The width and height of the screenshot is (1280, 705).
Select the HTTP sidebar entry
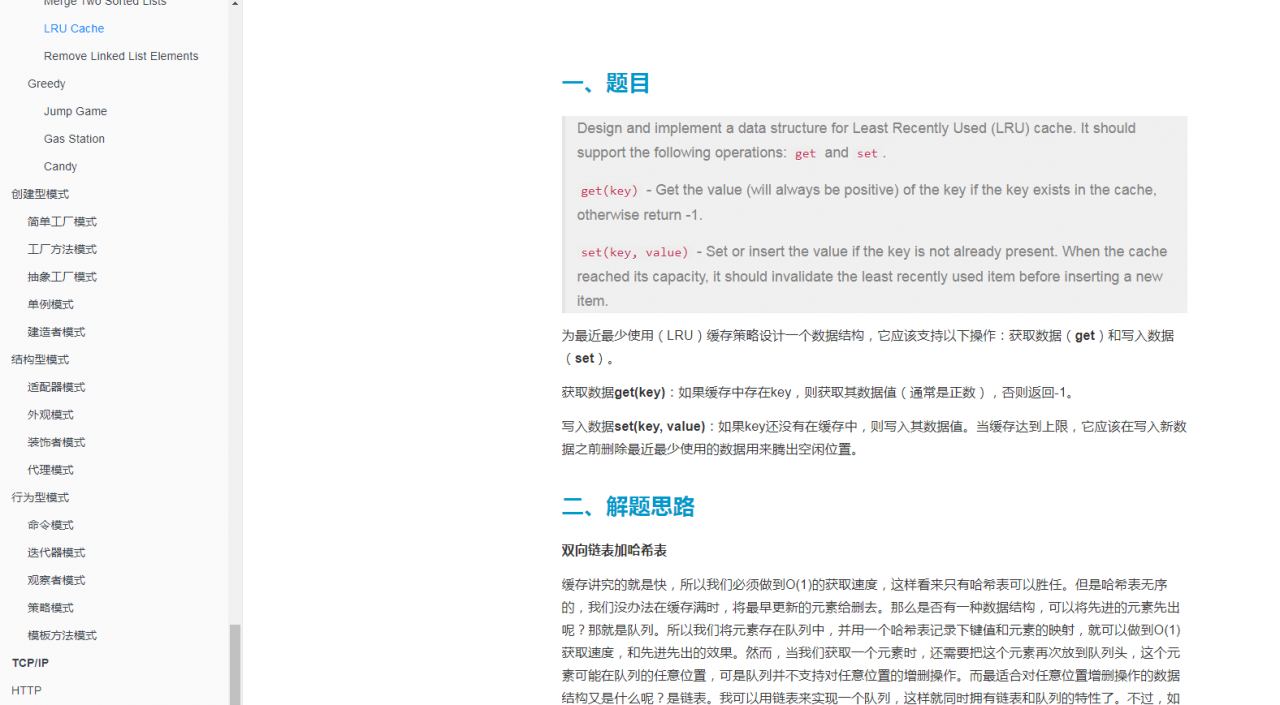26,691
